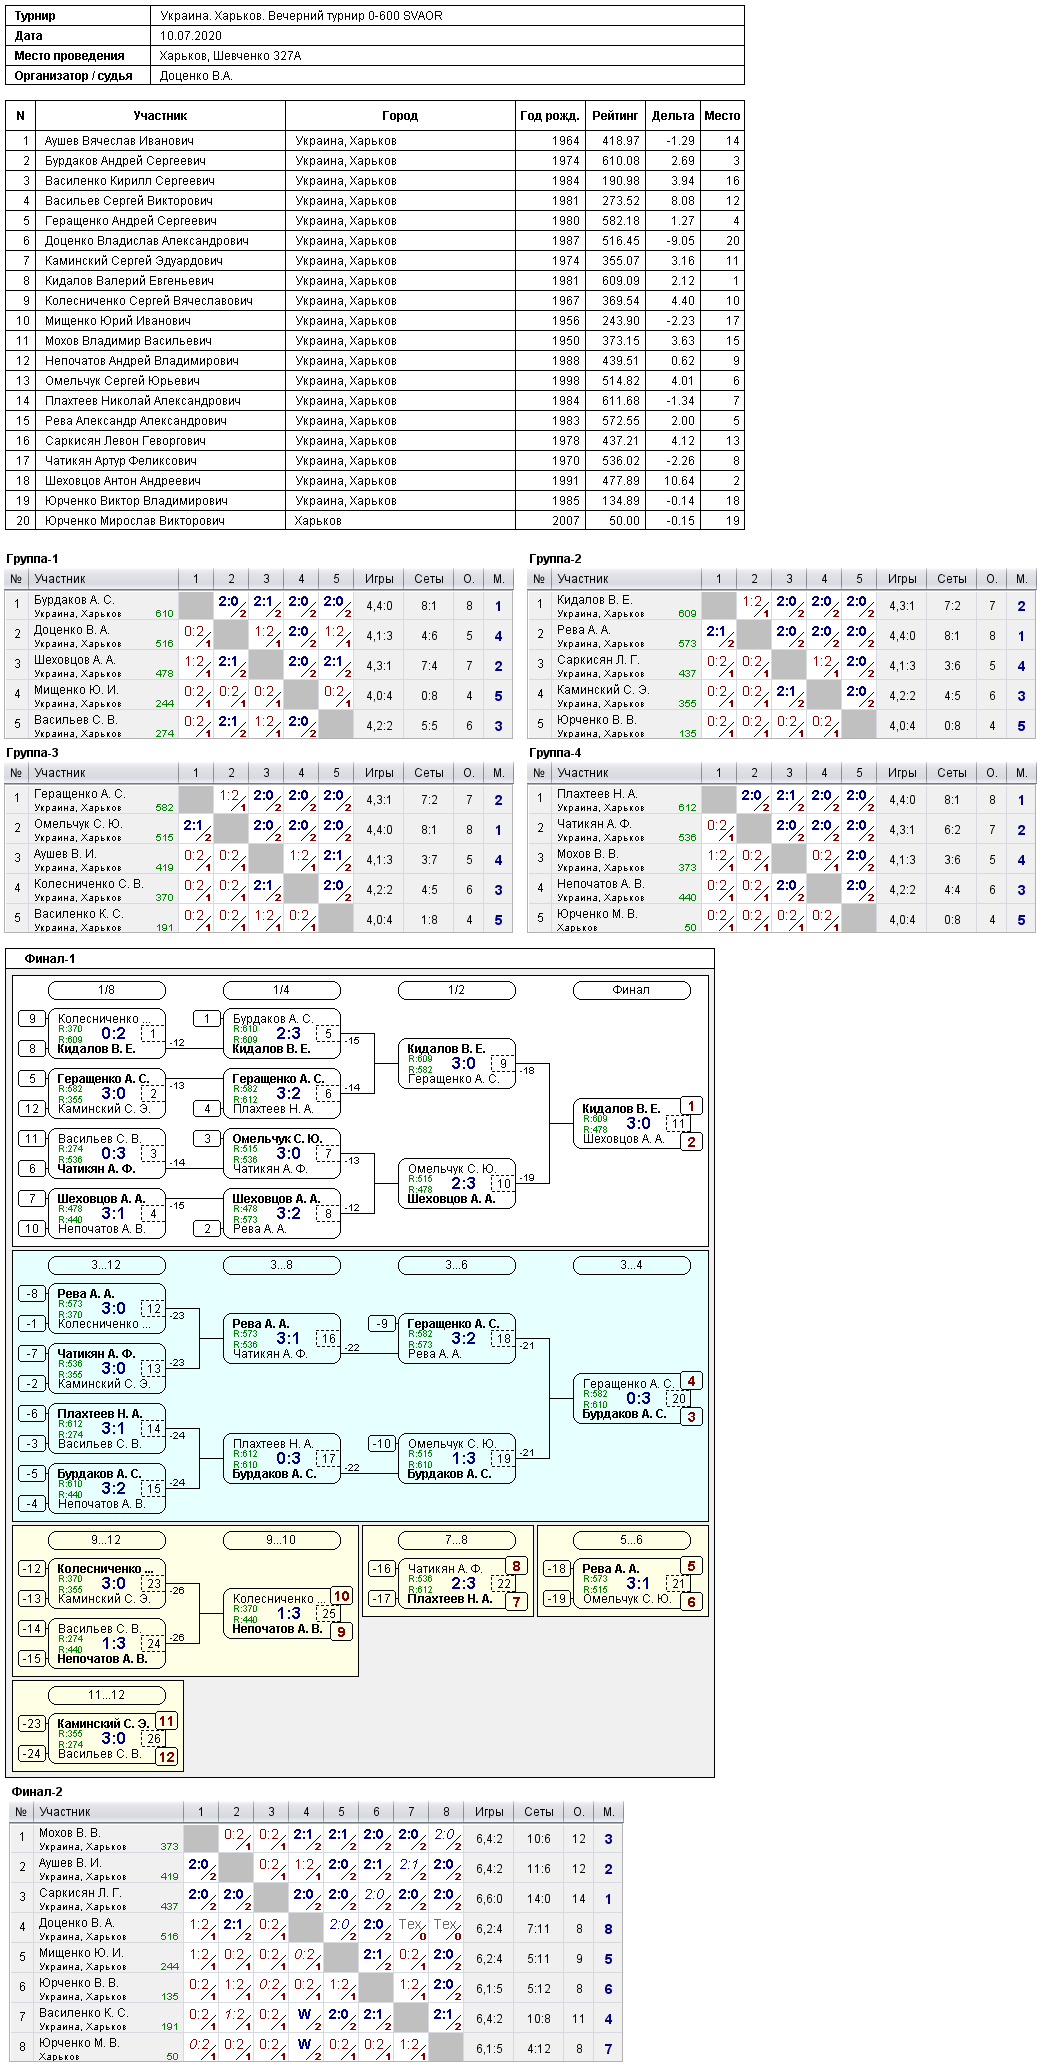
Task: Click the match number 11 box in the final
Action: (678, 1124)
